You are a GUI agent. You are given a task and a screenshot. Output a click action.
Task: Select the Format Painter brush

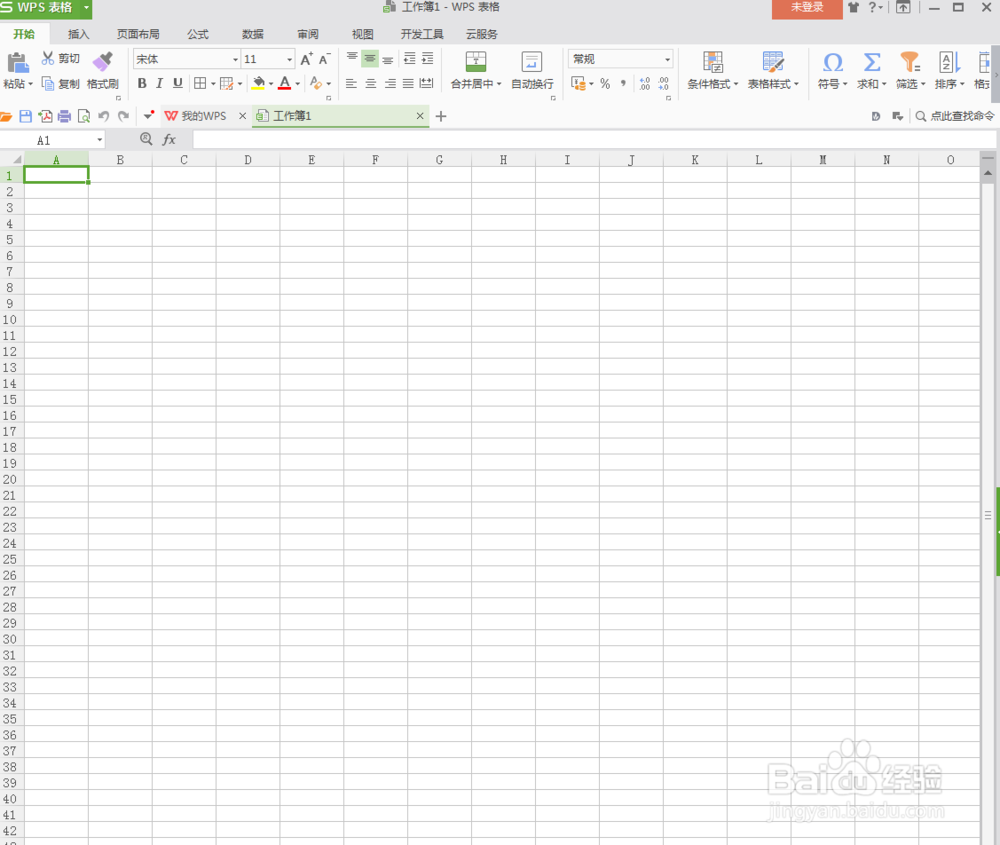coord(102,62)
